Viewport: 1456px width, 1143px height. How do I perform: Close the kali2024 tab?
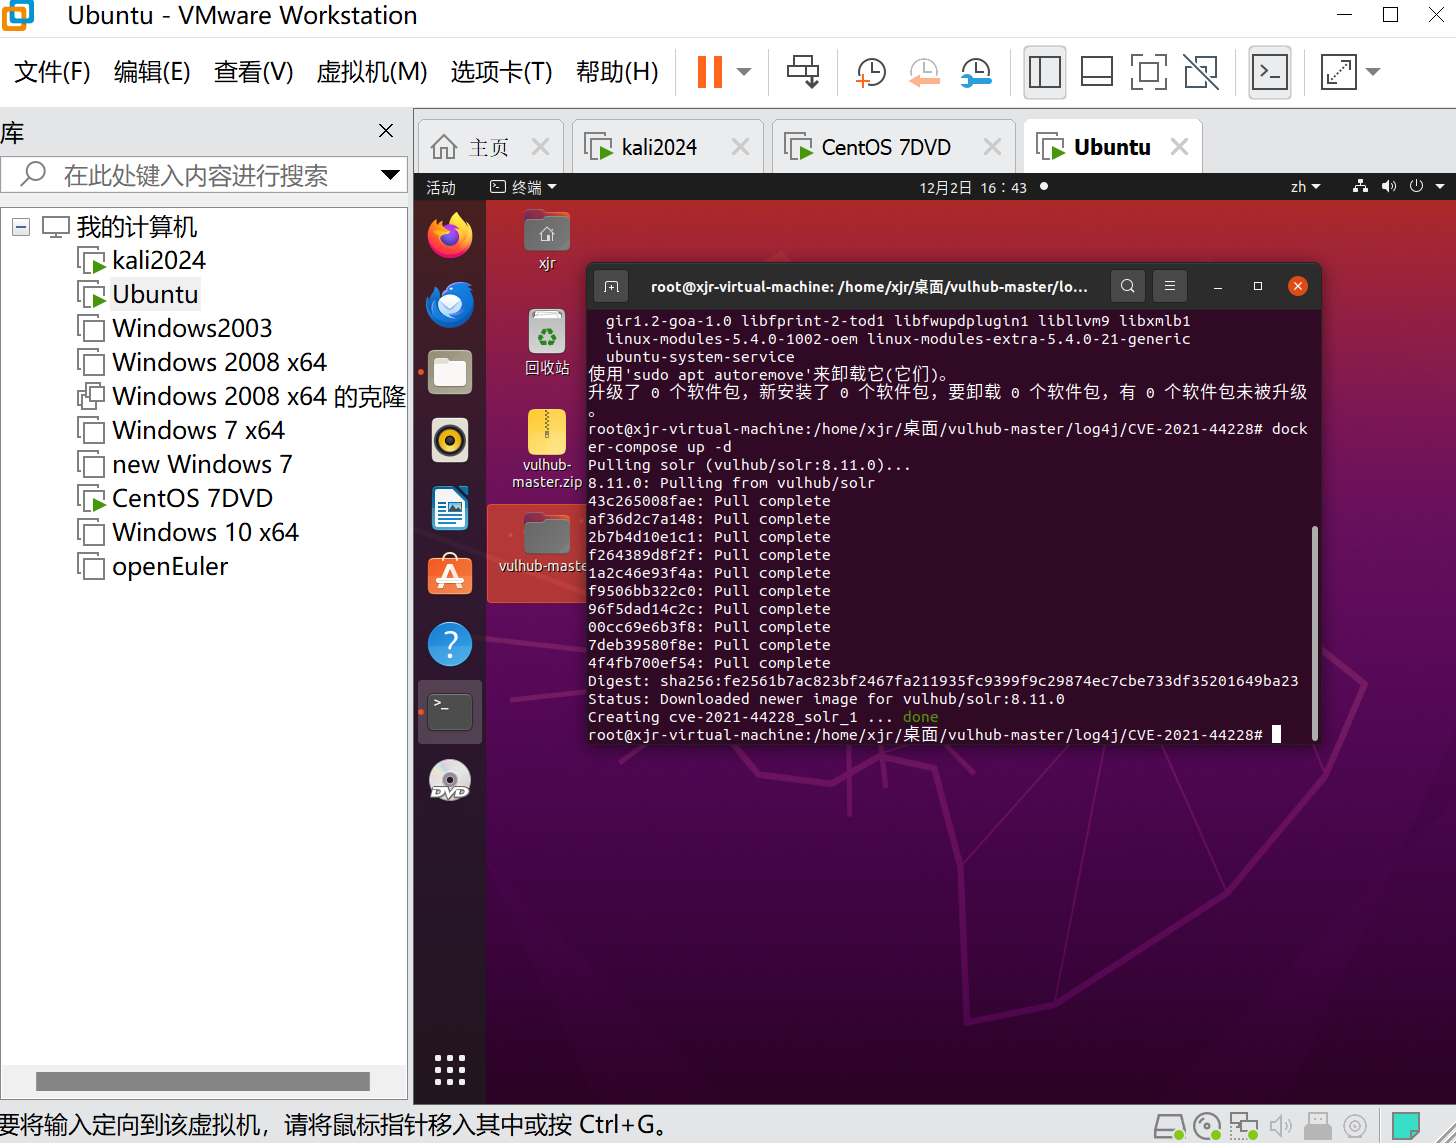tap(740, 147)
